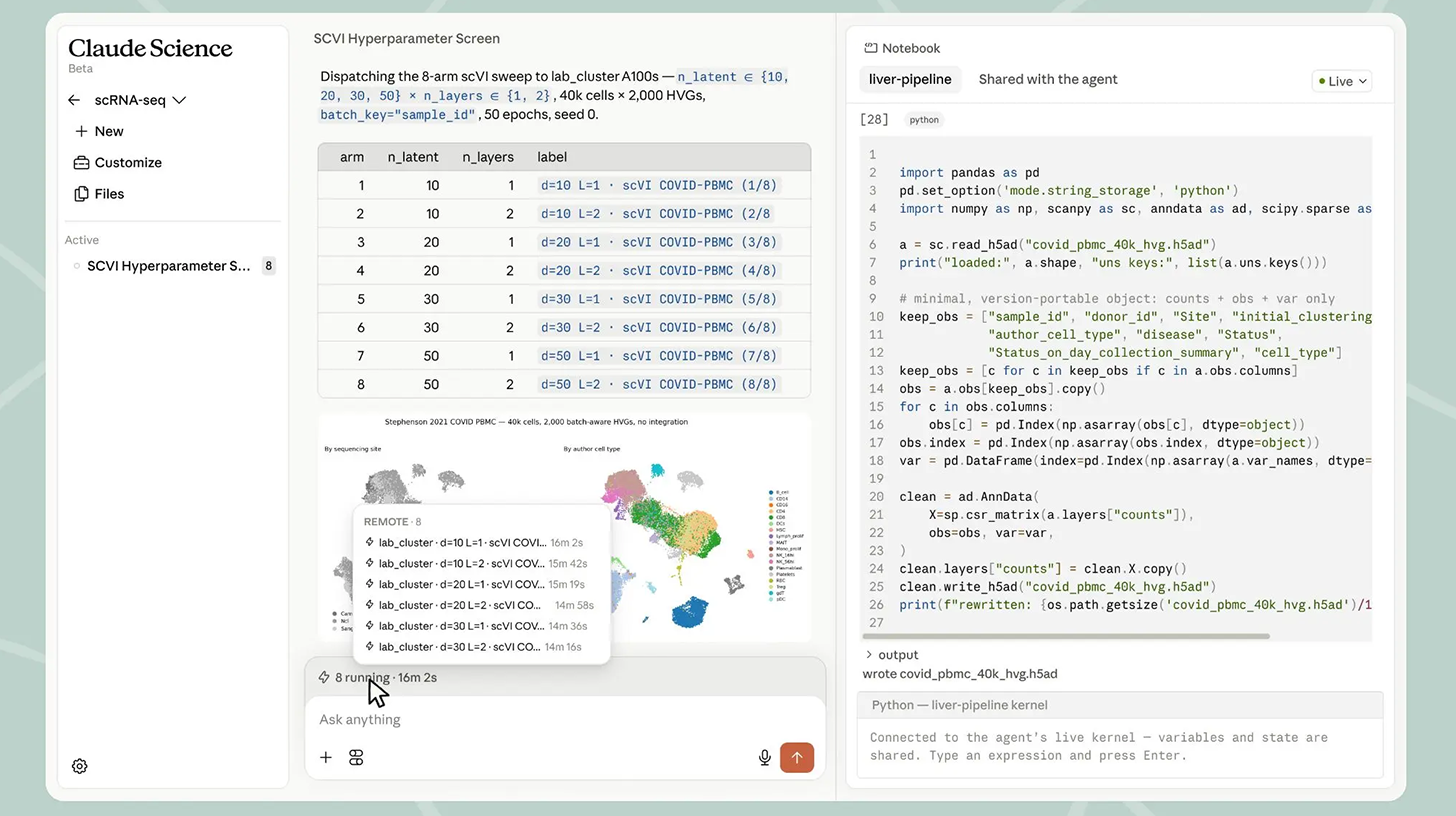Expand the output section chevron

[x=868, y=655]
